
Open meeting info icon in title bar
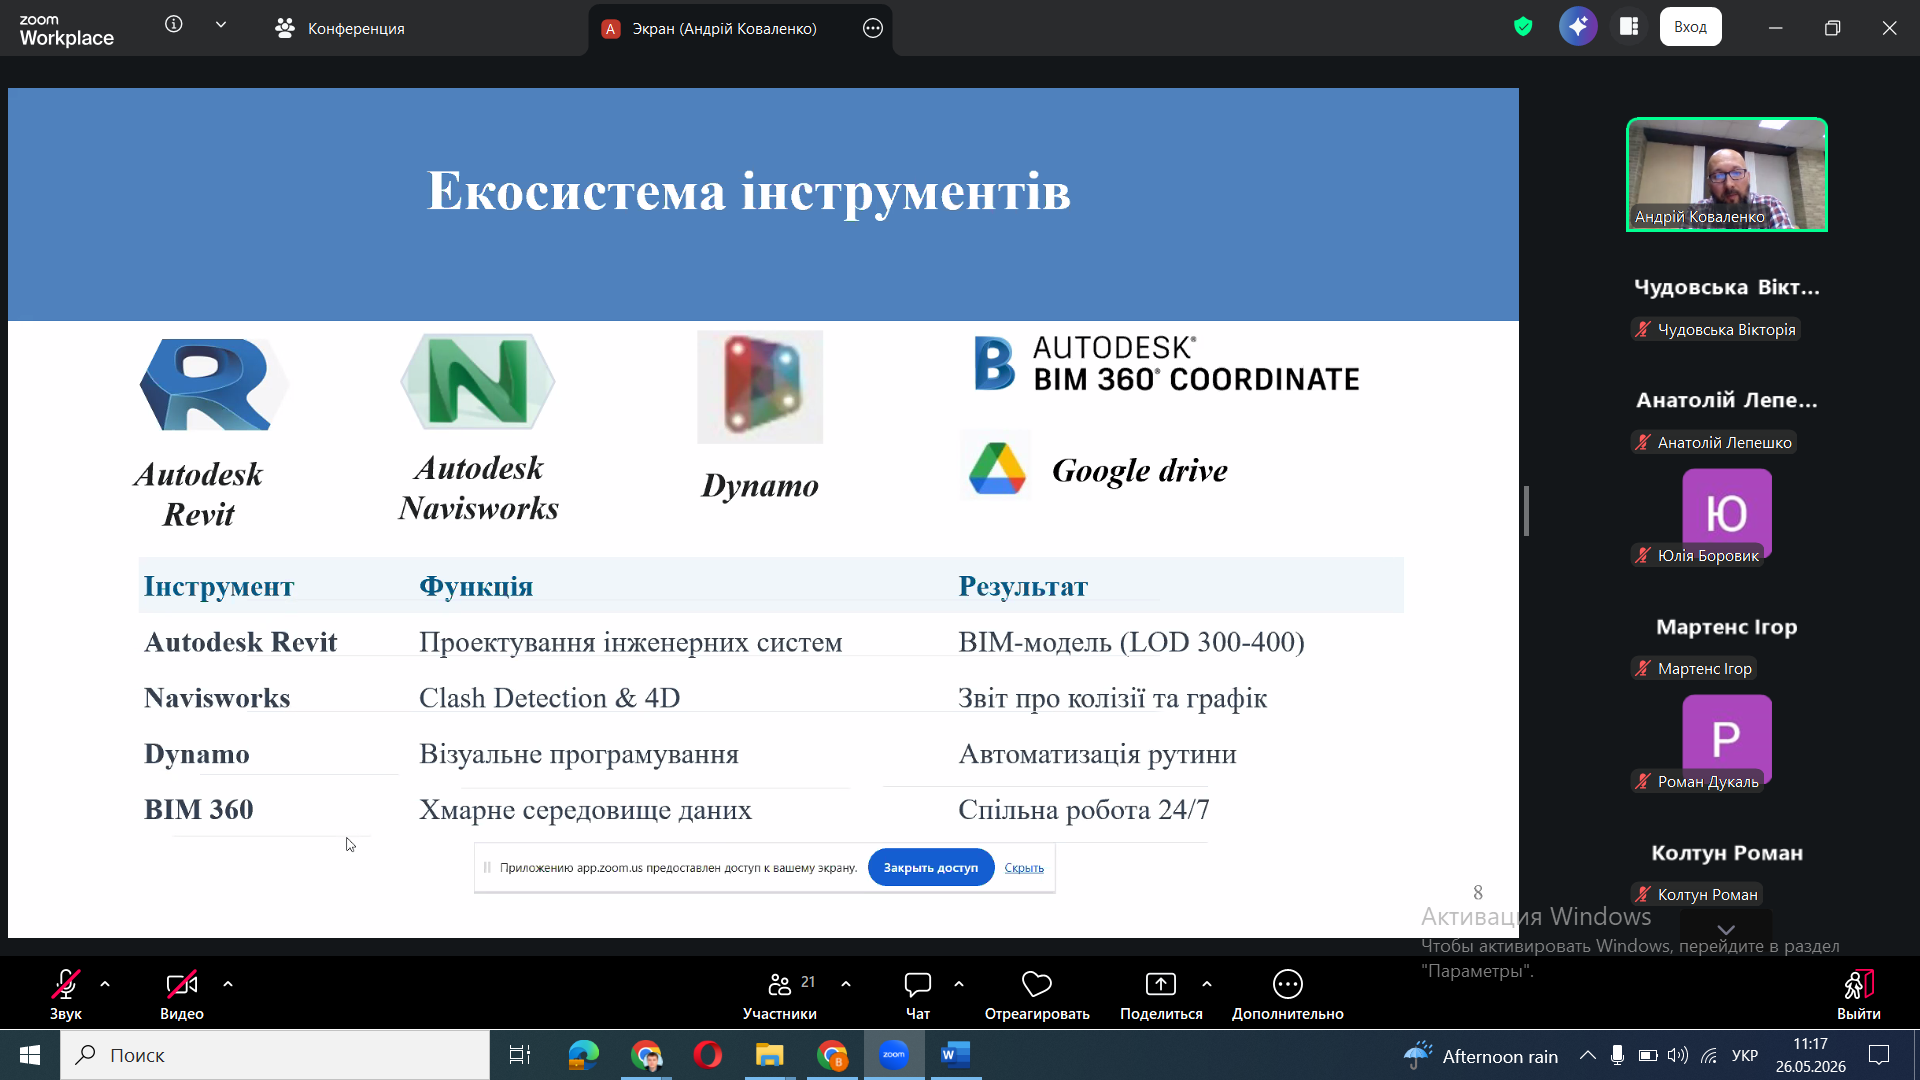[x=174, y=24]
